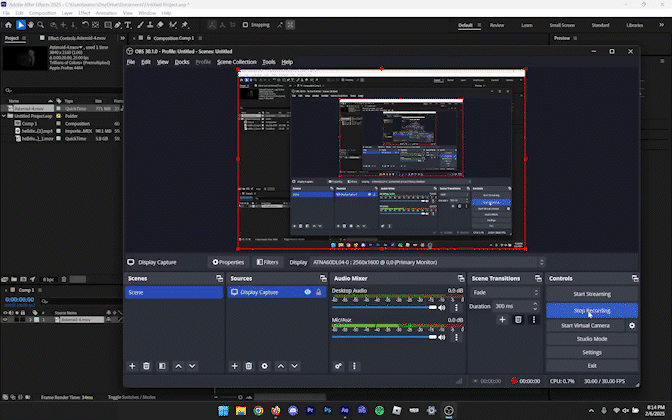Select the Zoom magnifier tool in After Effects
672x420 pixels.
click(41, 25)
